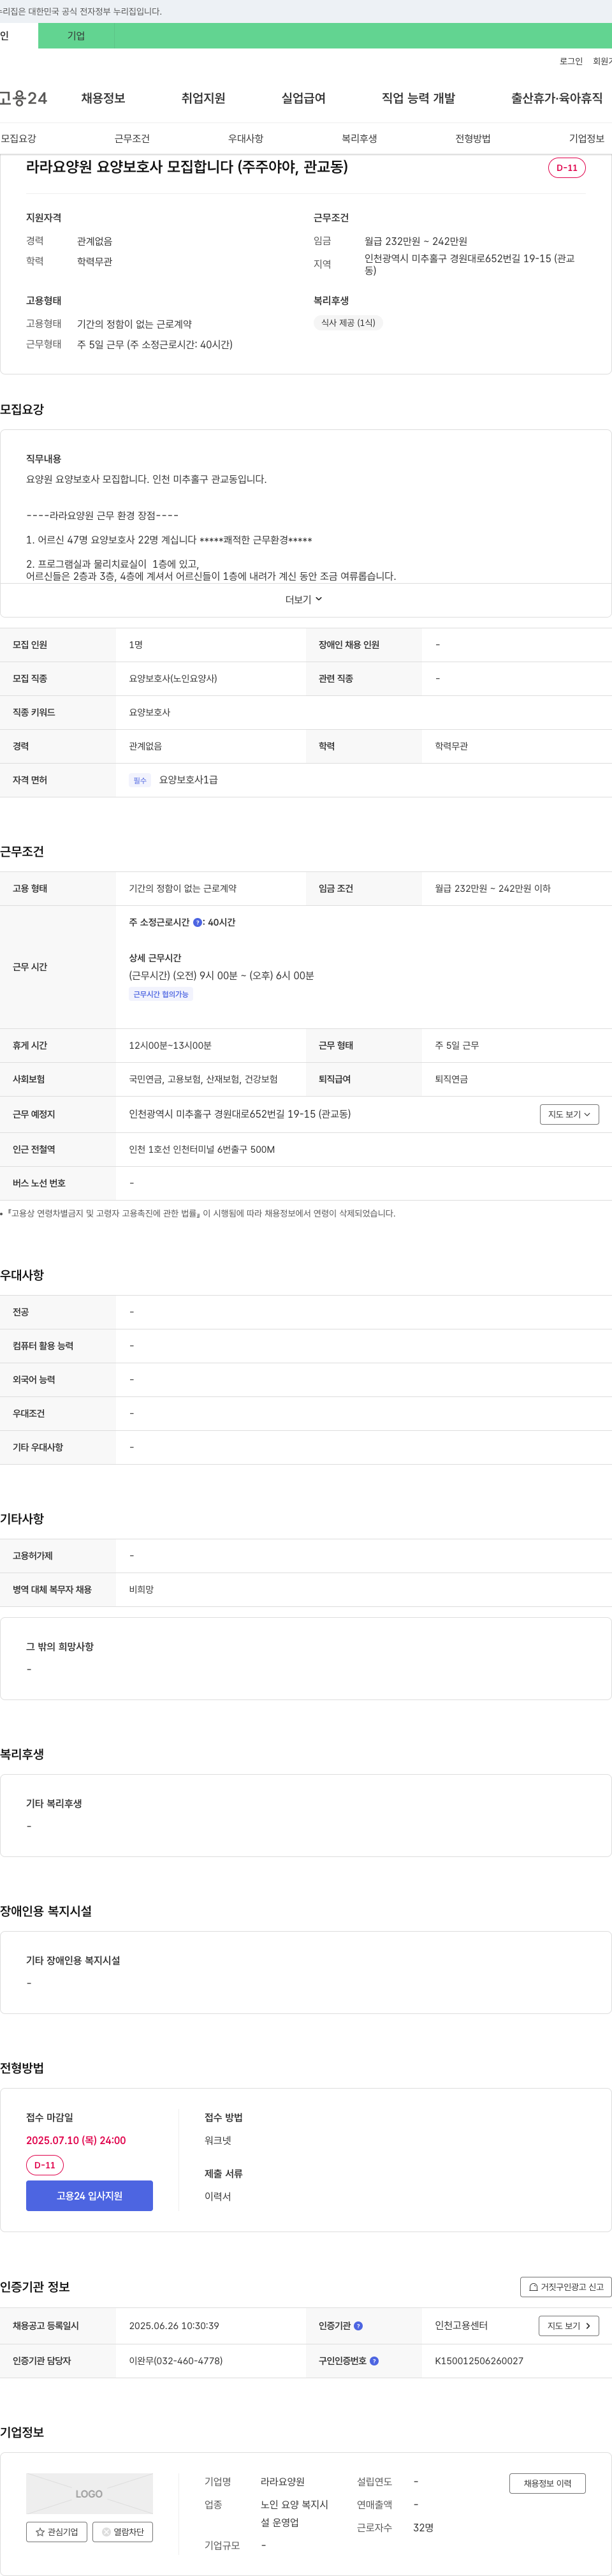The image size is (612, 2576).
Task: Open the 채용정보 menu
Action: click(x=103, y=98)
